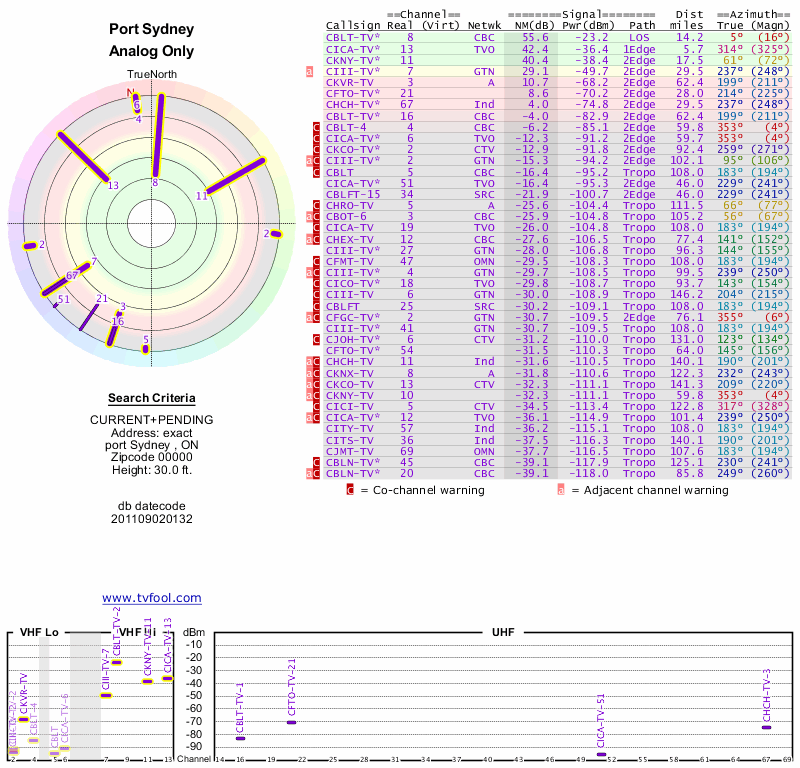Click co-channel warning icon beside CBLN-TV channel 45
Screen dimensions: 800x768
[x=317, y=462]
